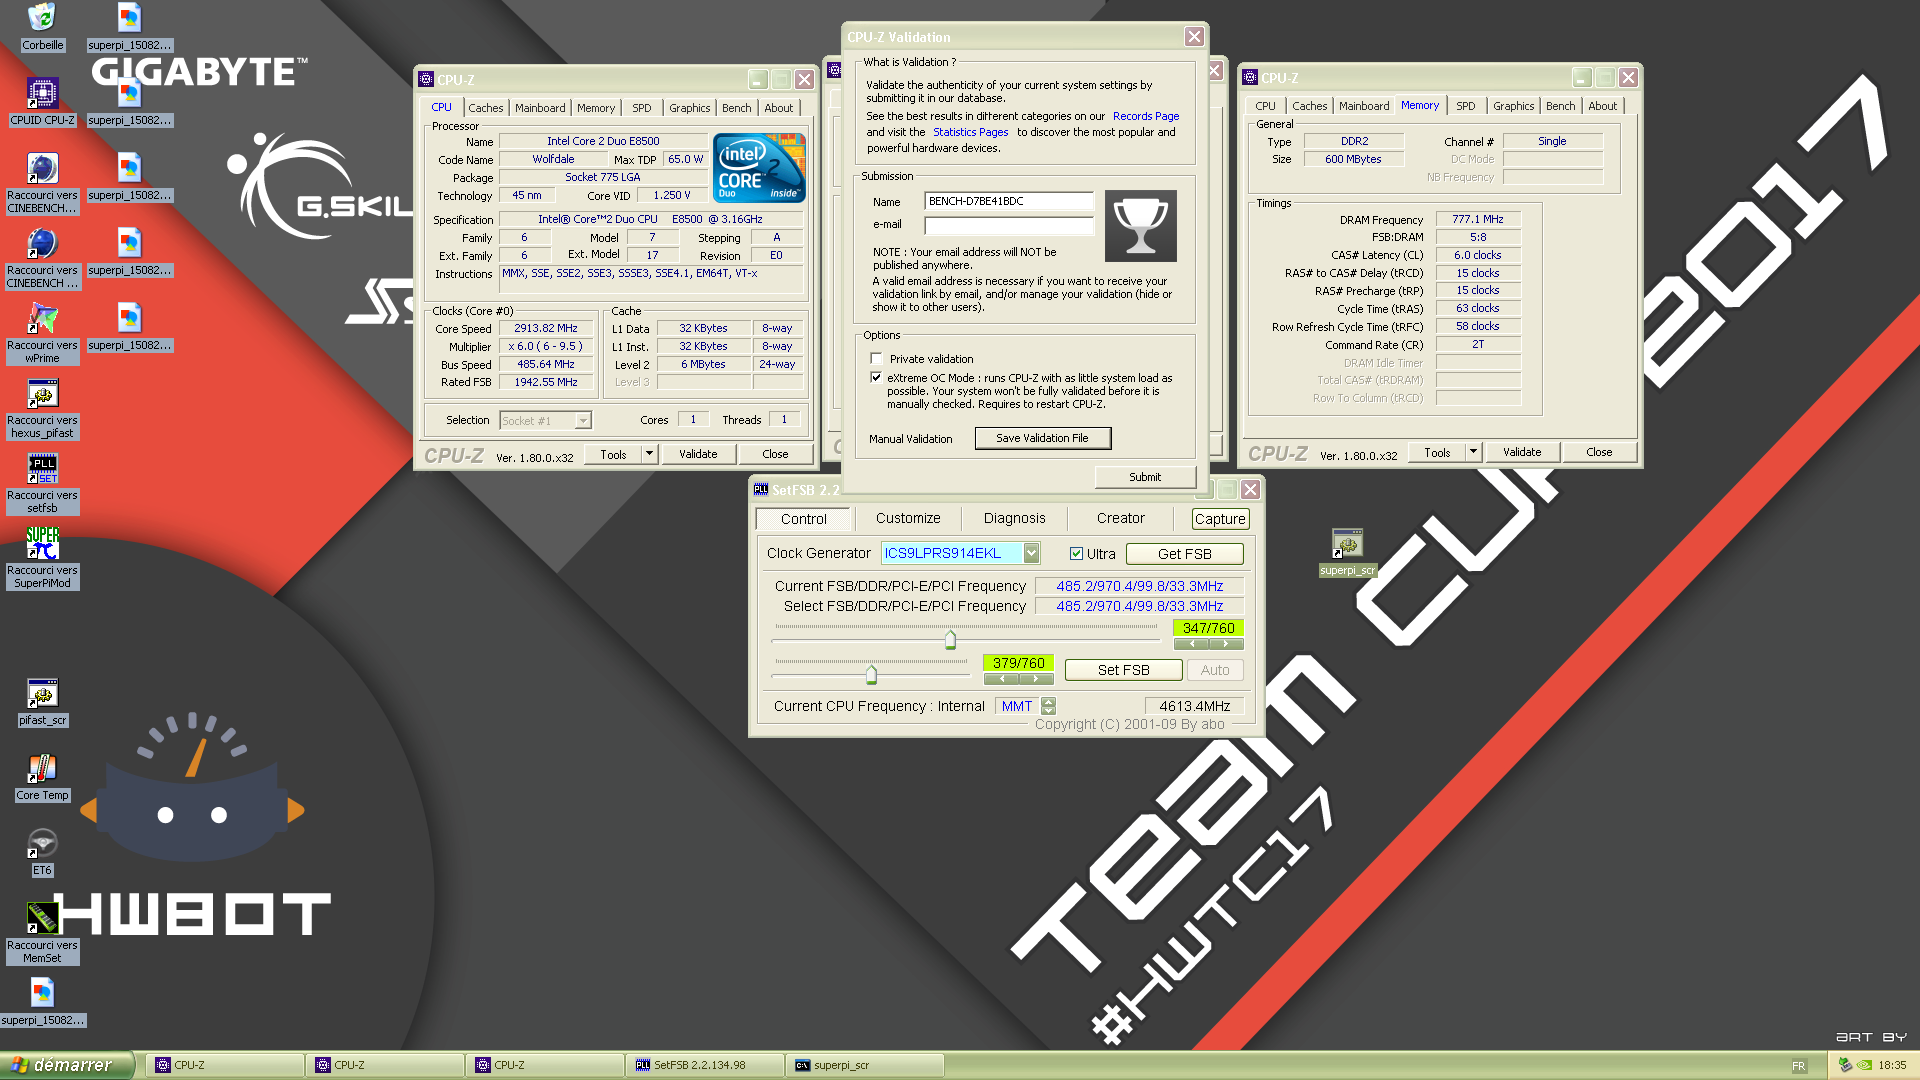Click the CPU-Z icon in the right window's title bar

(1250, 78)
